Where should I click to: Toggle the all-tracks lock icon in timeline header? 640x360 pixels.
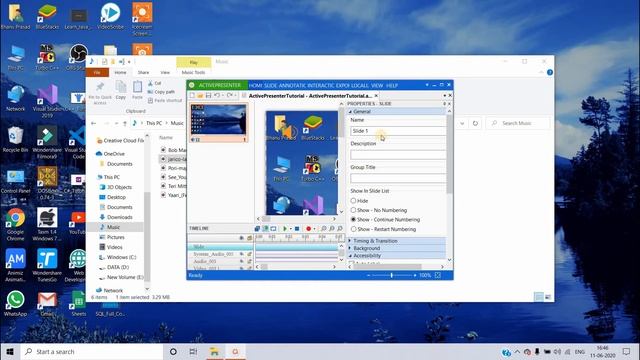249,238
